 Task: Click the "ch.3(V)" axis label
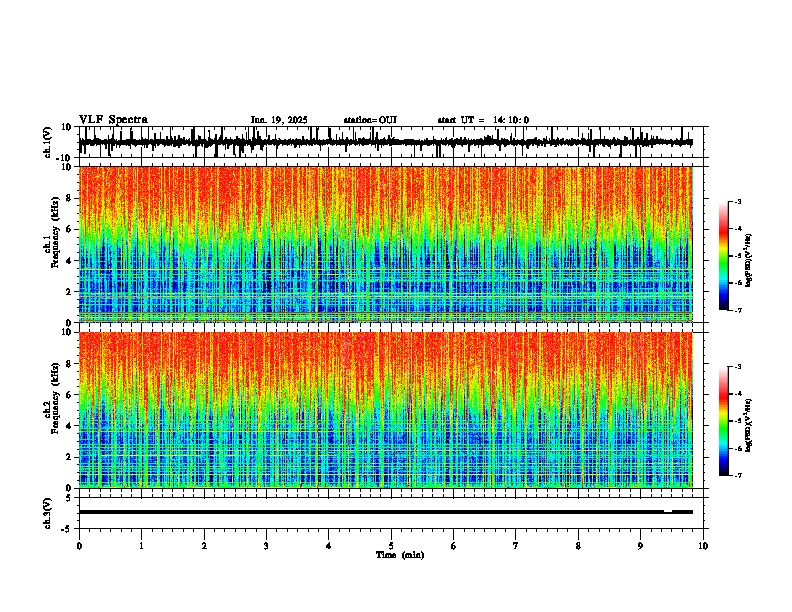47,514
